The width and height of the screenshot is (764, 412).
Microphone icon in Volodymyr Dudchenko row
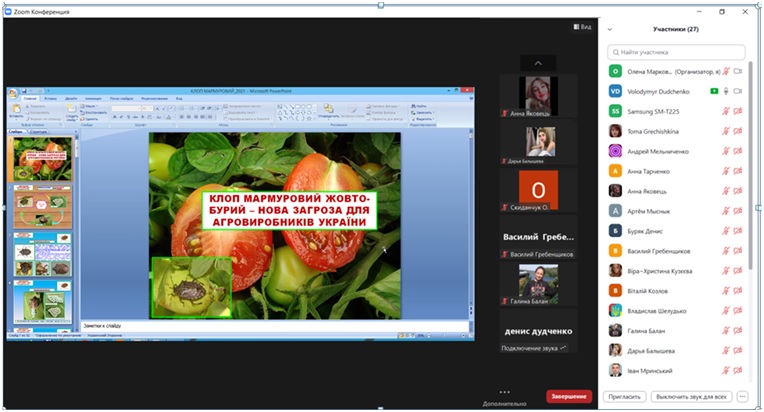726,91
